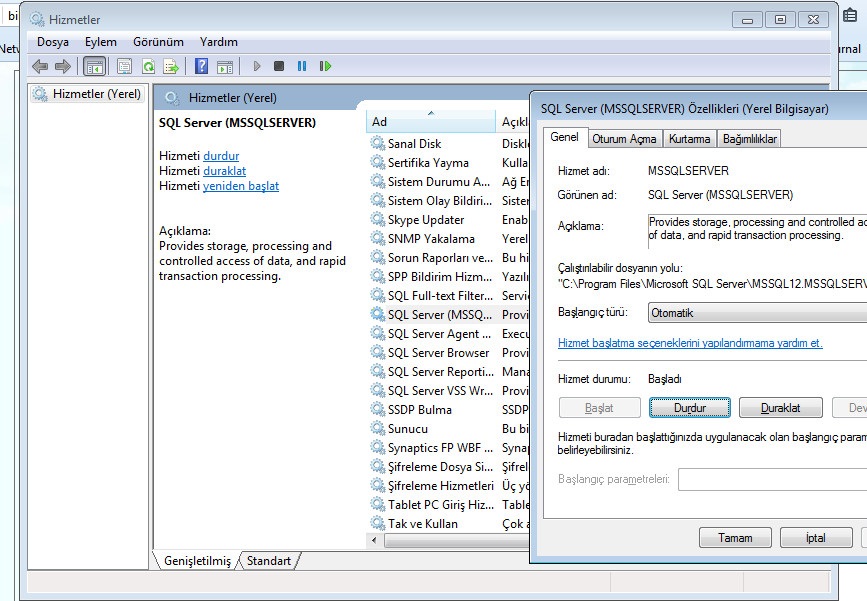The image size is (867, 601).
Task: Start the service with the play icon
Action: point(257,66)
